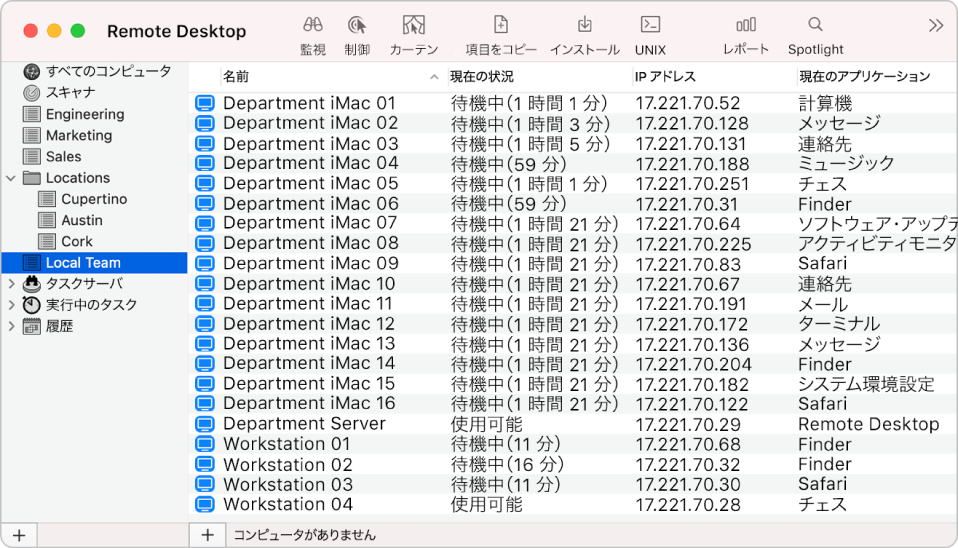Click the plus button beside コンピュータがありません
This screenshot has height=548, width=958.
pos(207,535)
